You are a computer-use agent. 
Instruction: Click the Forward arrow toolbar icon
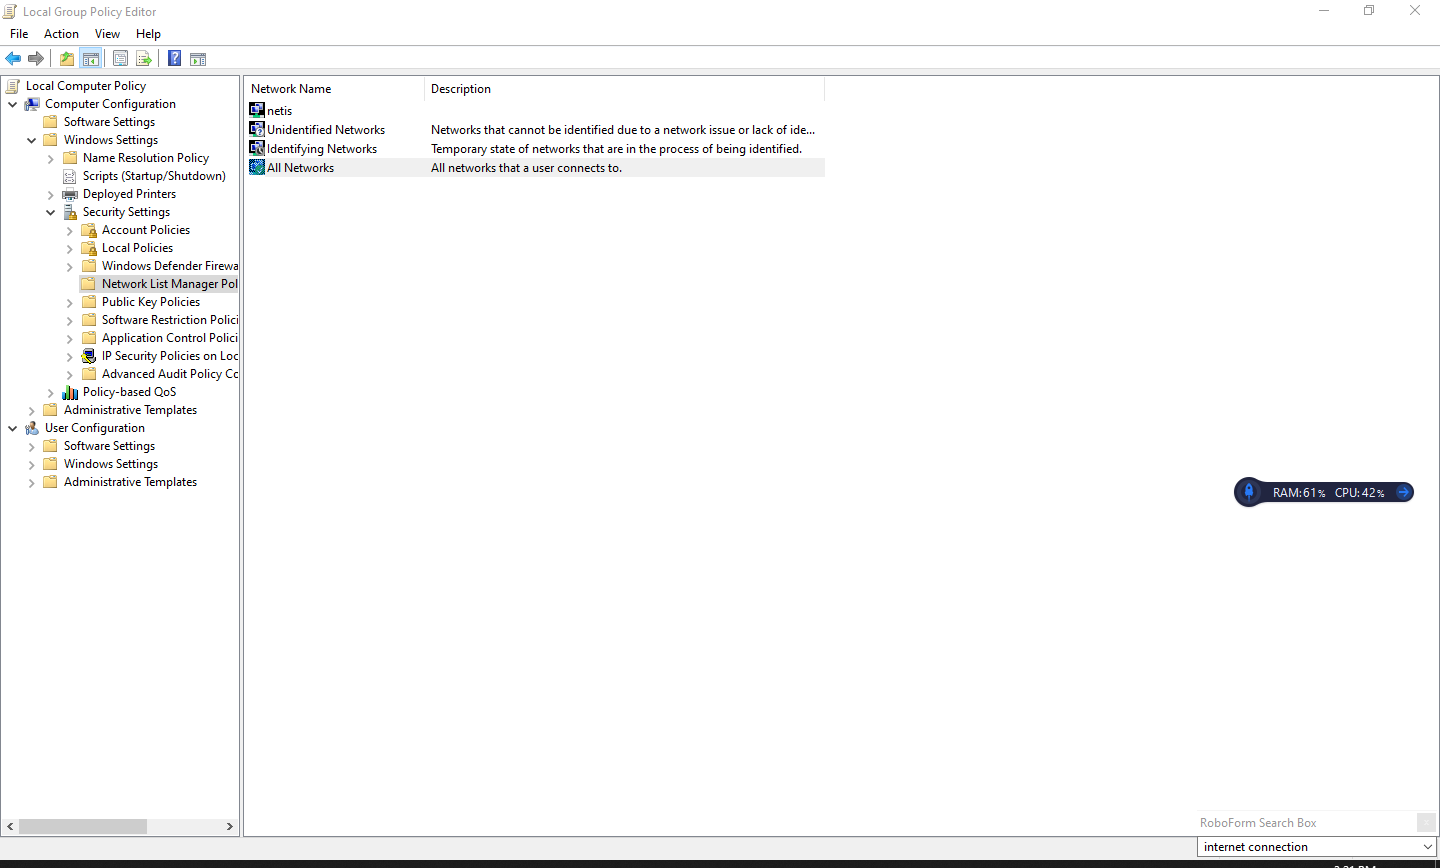coord(36,59)
